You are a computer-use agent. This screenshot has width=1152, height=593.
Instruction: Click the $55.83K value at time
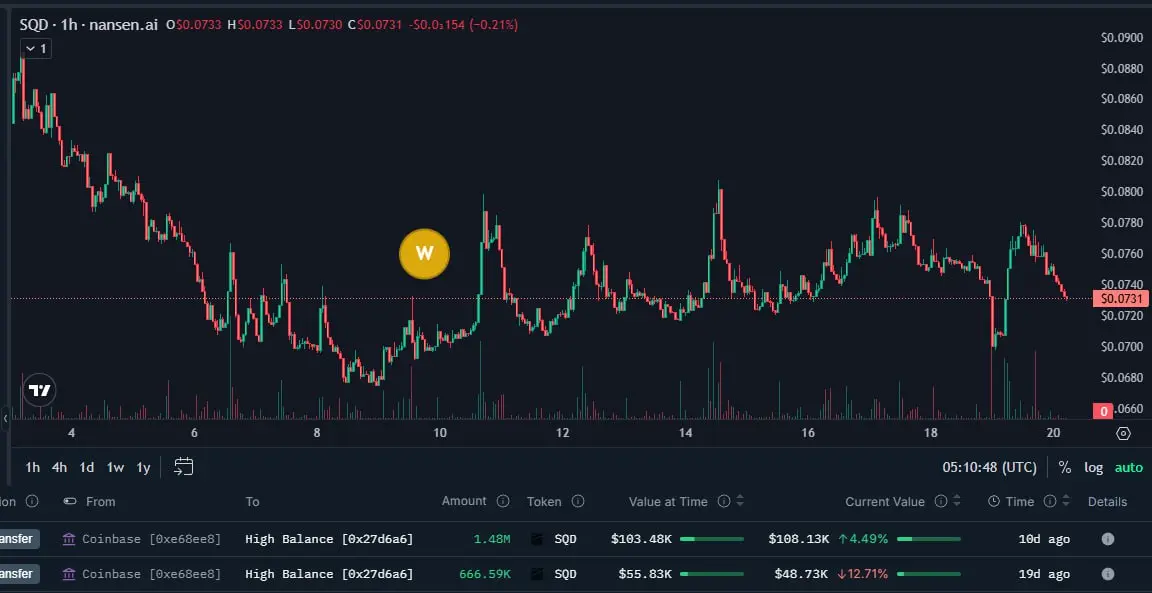click(644, 574)
